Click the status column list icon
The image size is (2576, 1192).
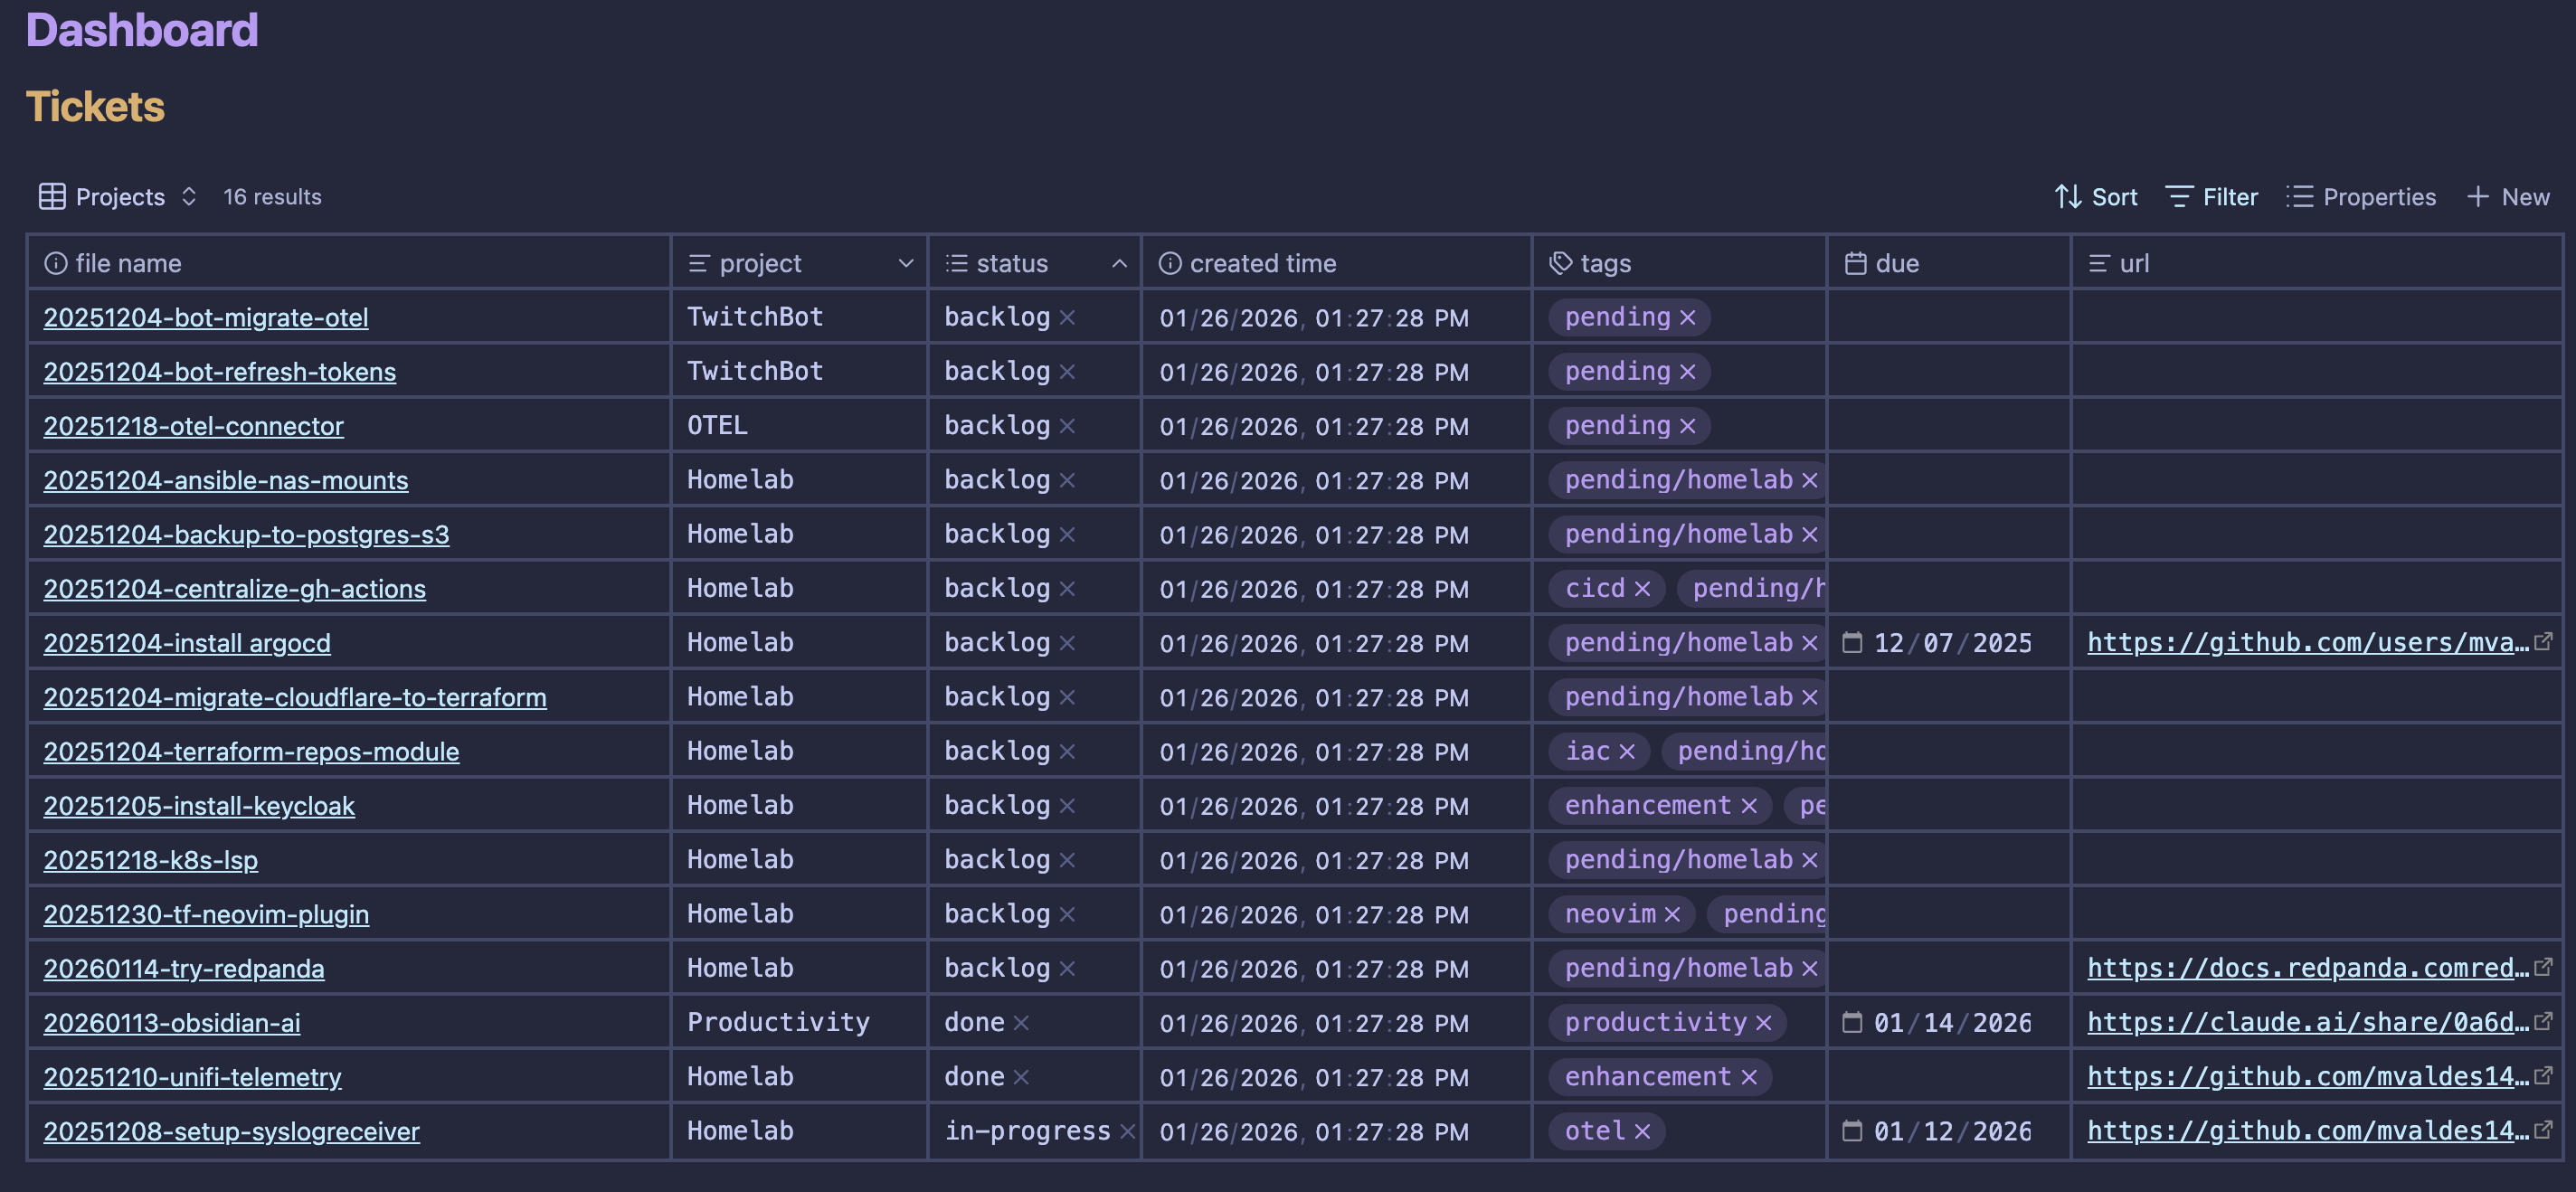955,263
